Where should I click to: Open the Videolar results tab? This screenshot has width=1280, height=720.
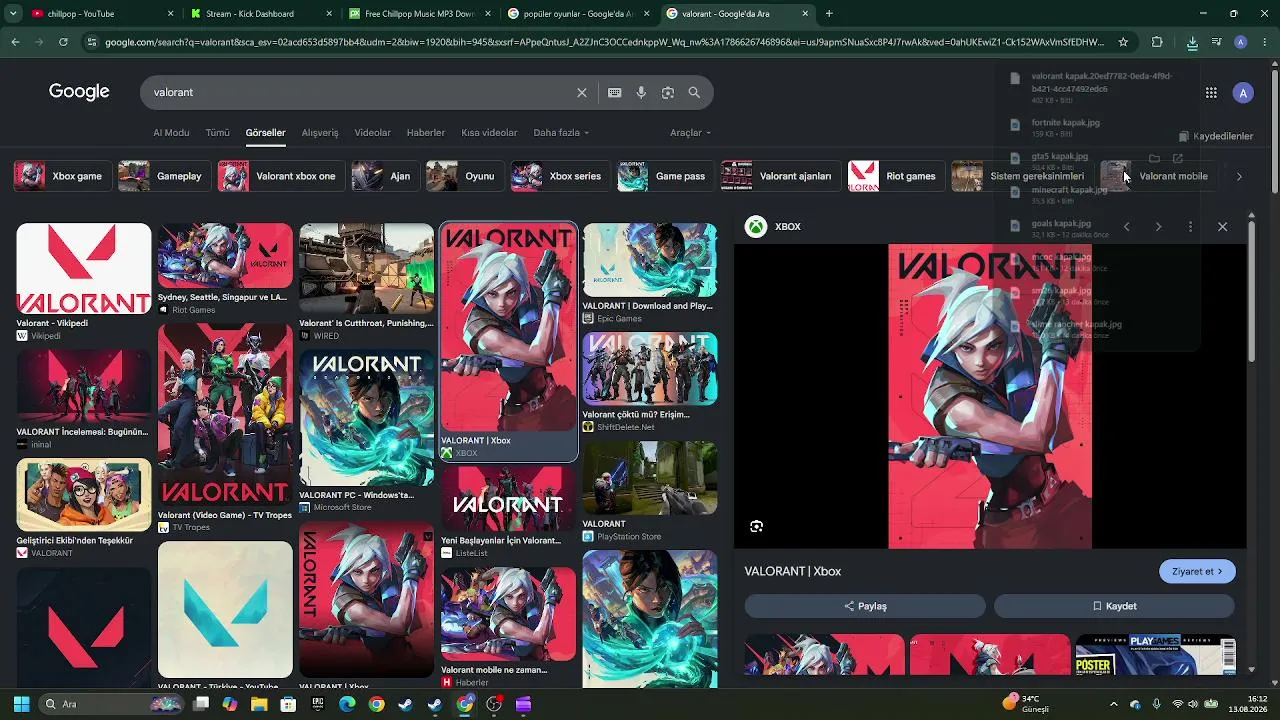(x=373, y=133)
